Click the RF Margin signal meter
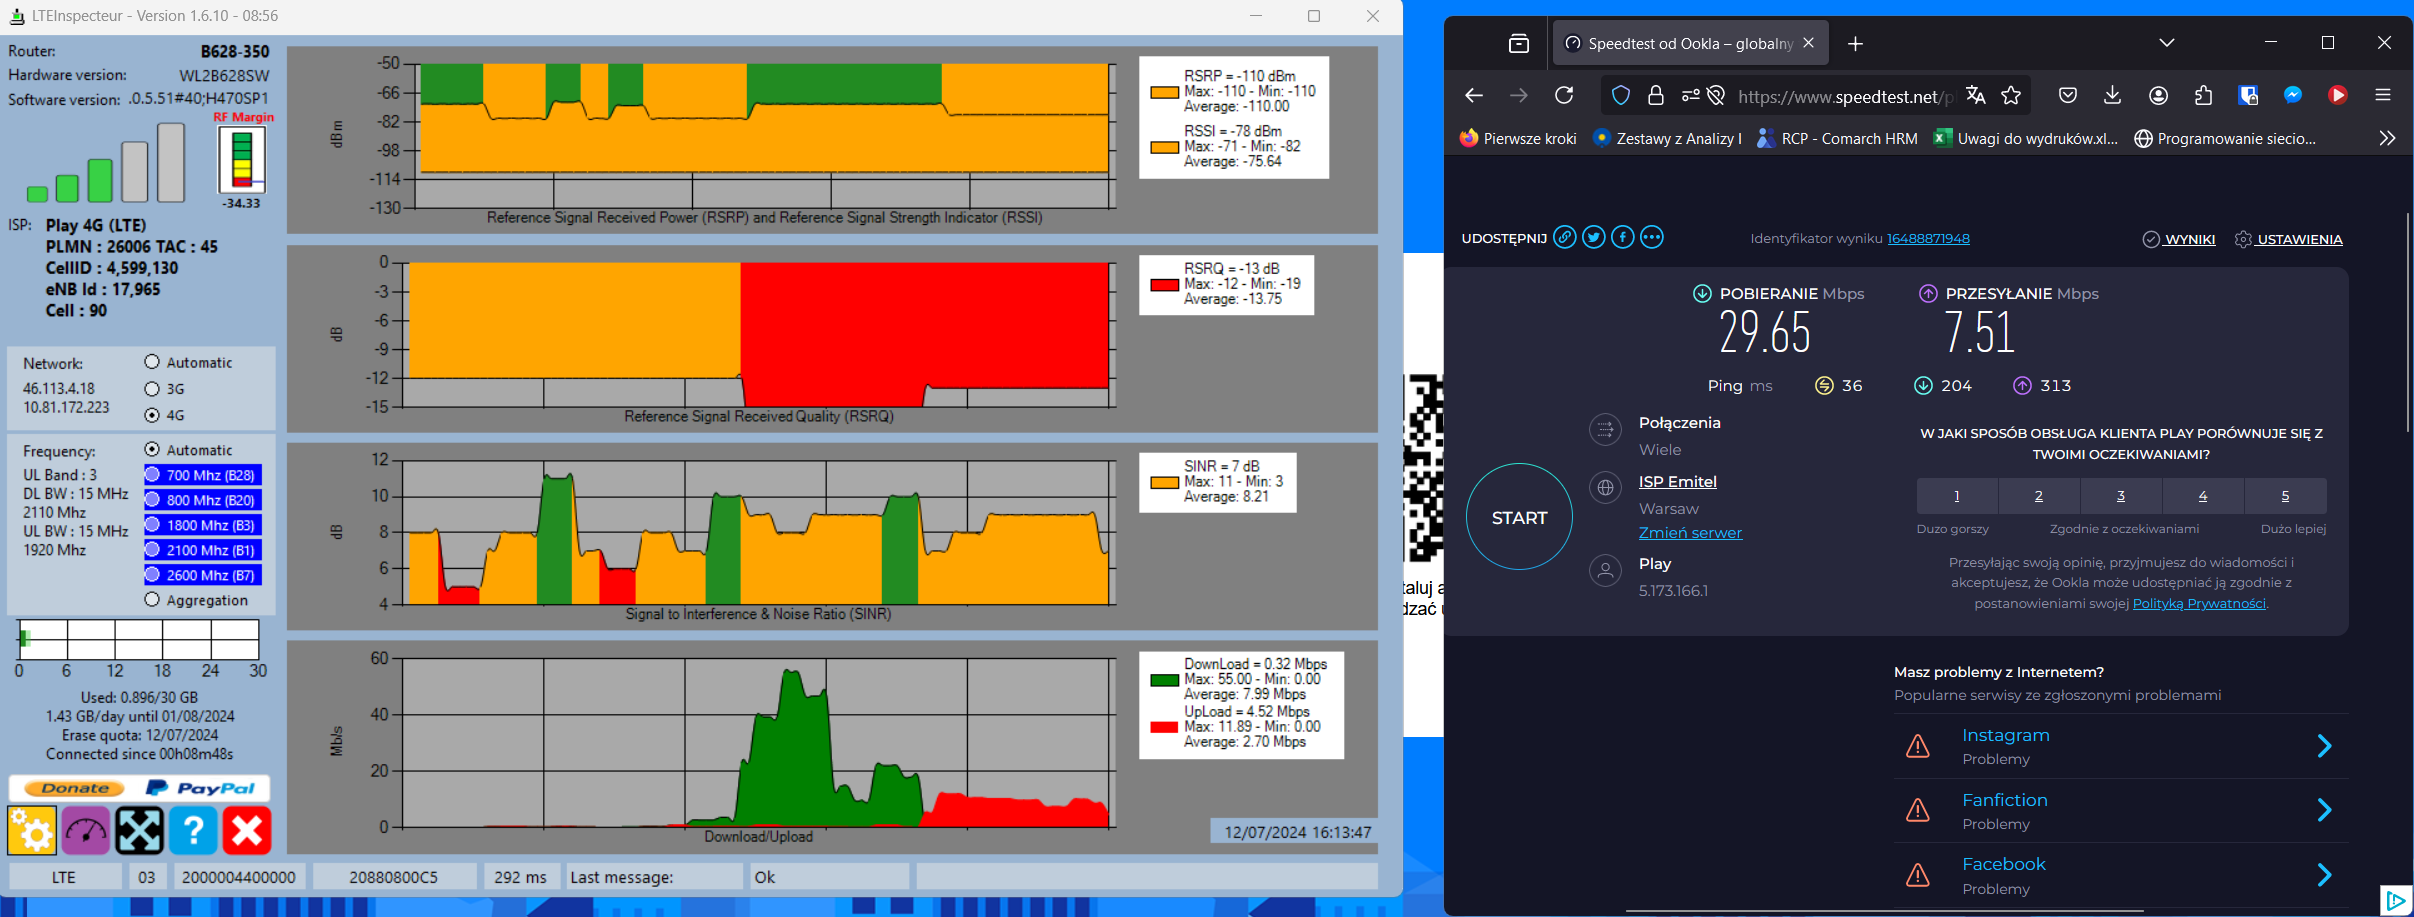 pyautogui.click(x=242, y=160)
